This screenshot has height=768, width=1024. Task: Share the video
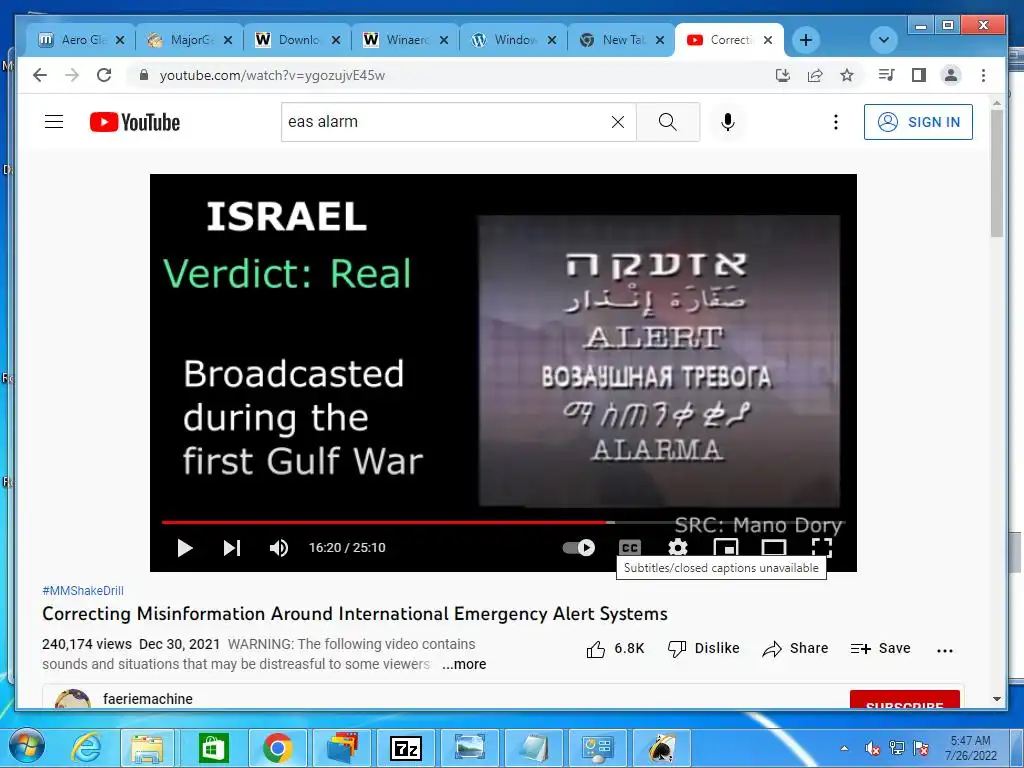[795, 648]
